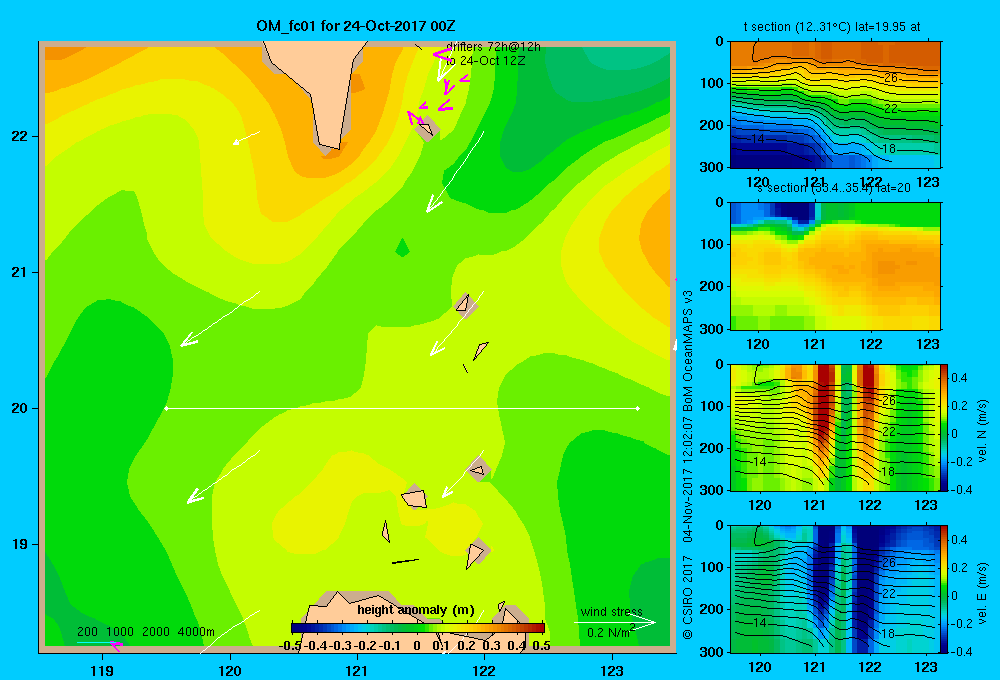The height and width of the screenshot is (680, 1000).
Task: Click the 'wind stress' legend label
Action: click(x=612, y=612)
